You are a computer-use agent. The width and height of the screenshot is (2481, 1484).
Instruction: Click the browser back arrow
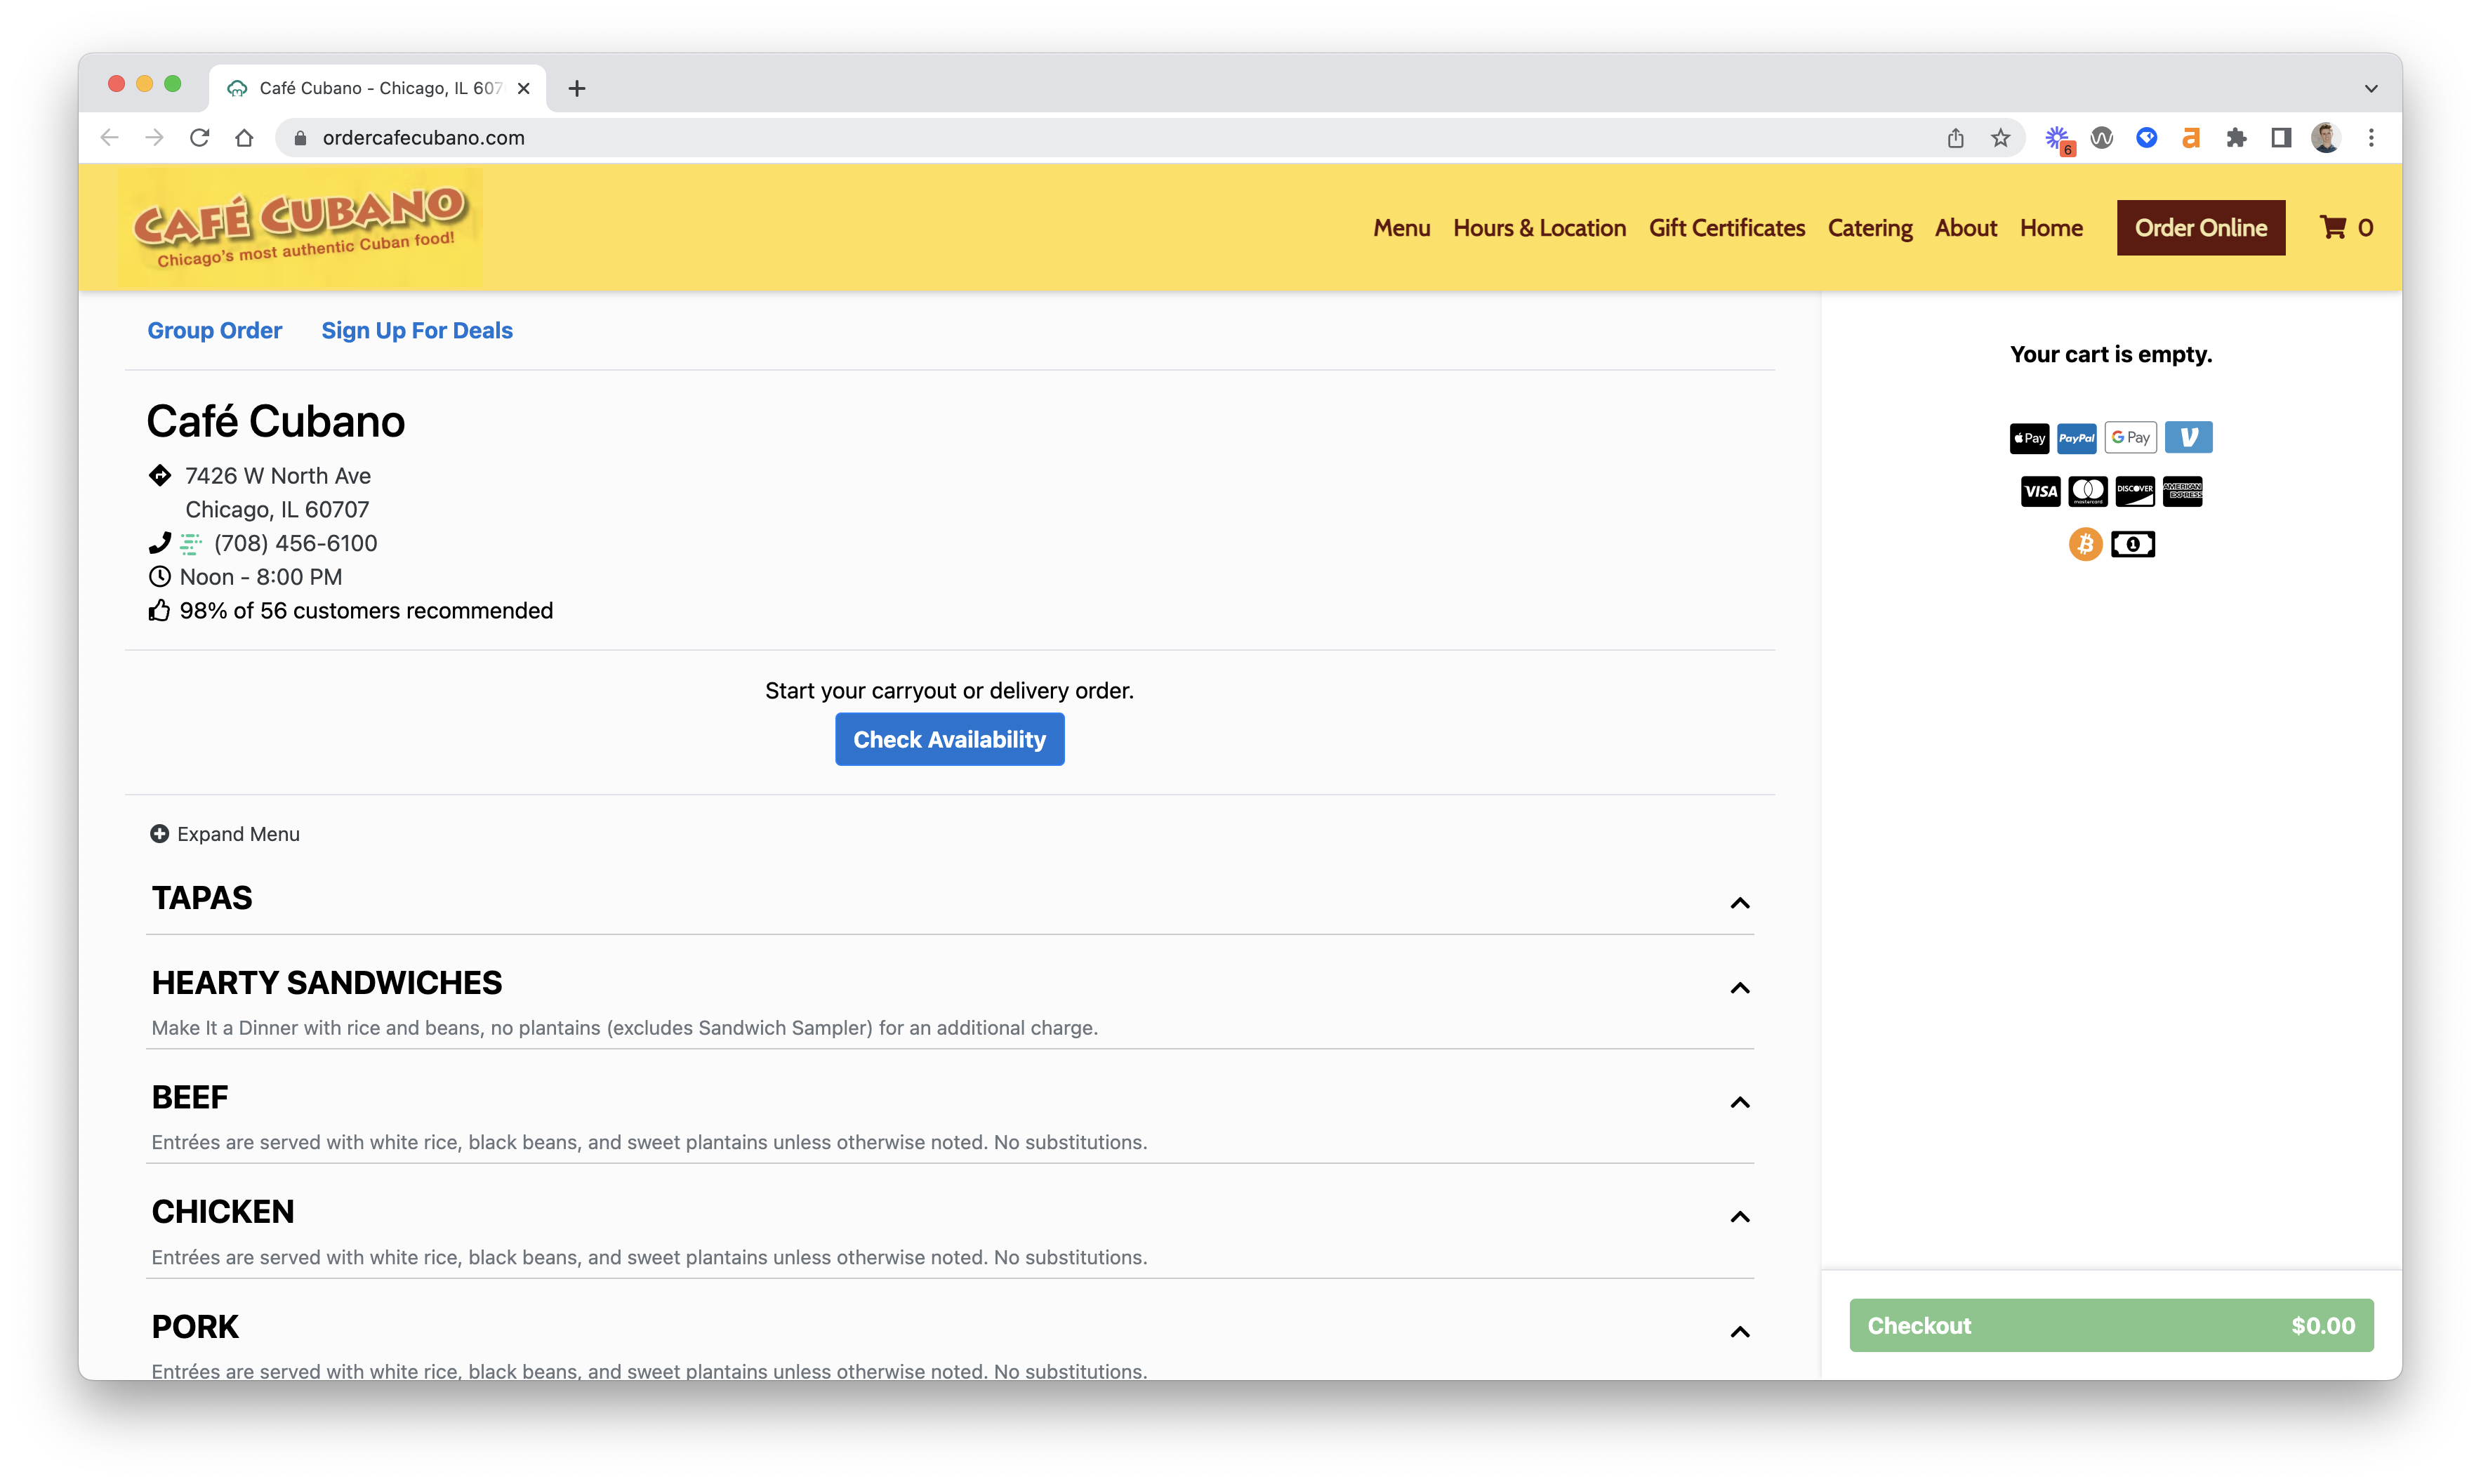(110, 138)
